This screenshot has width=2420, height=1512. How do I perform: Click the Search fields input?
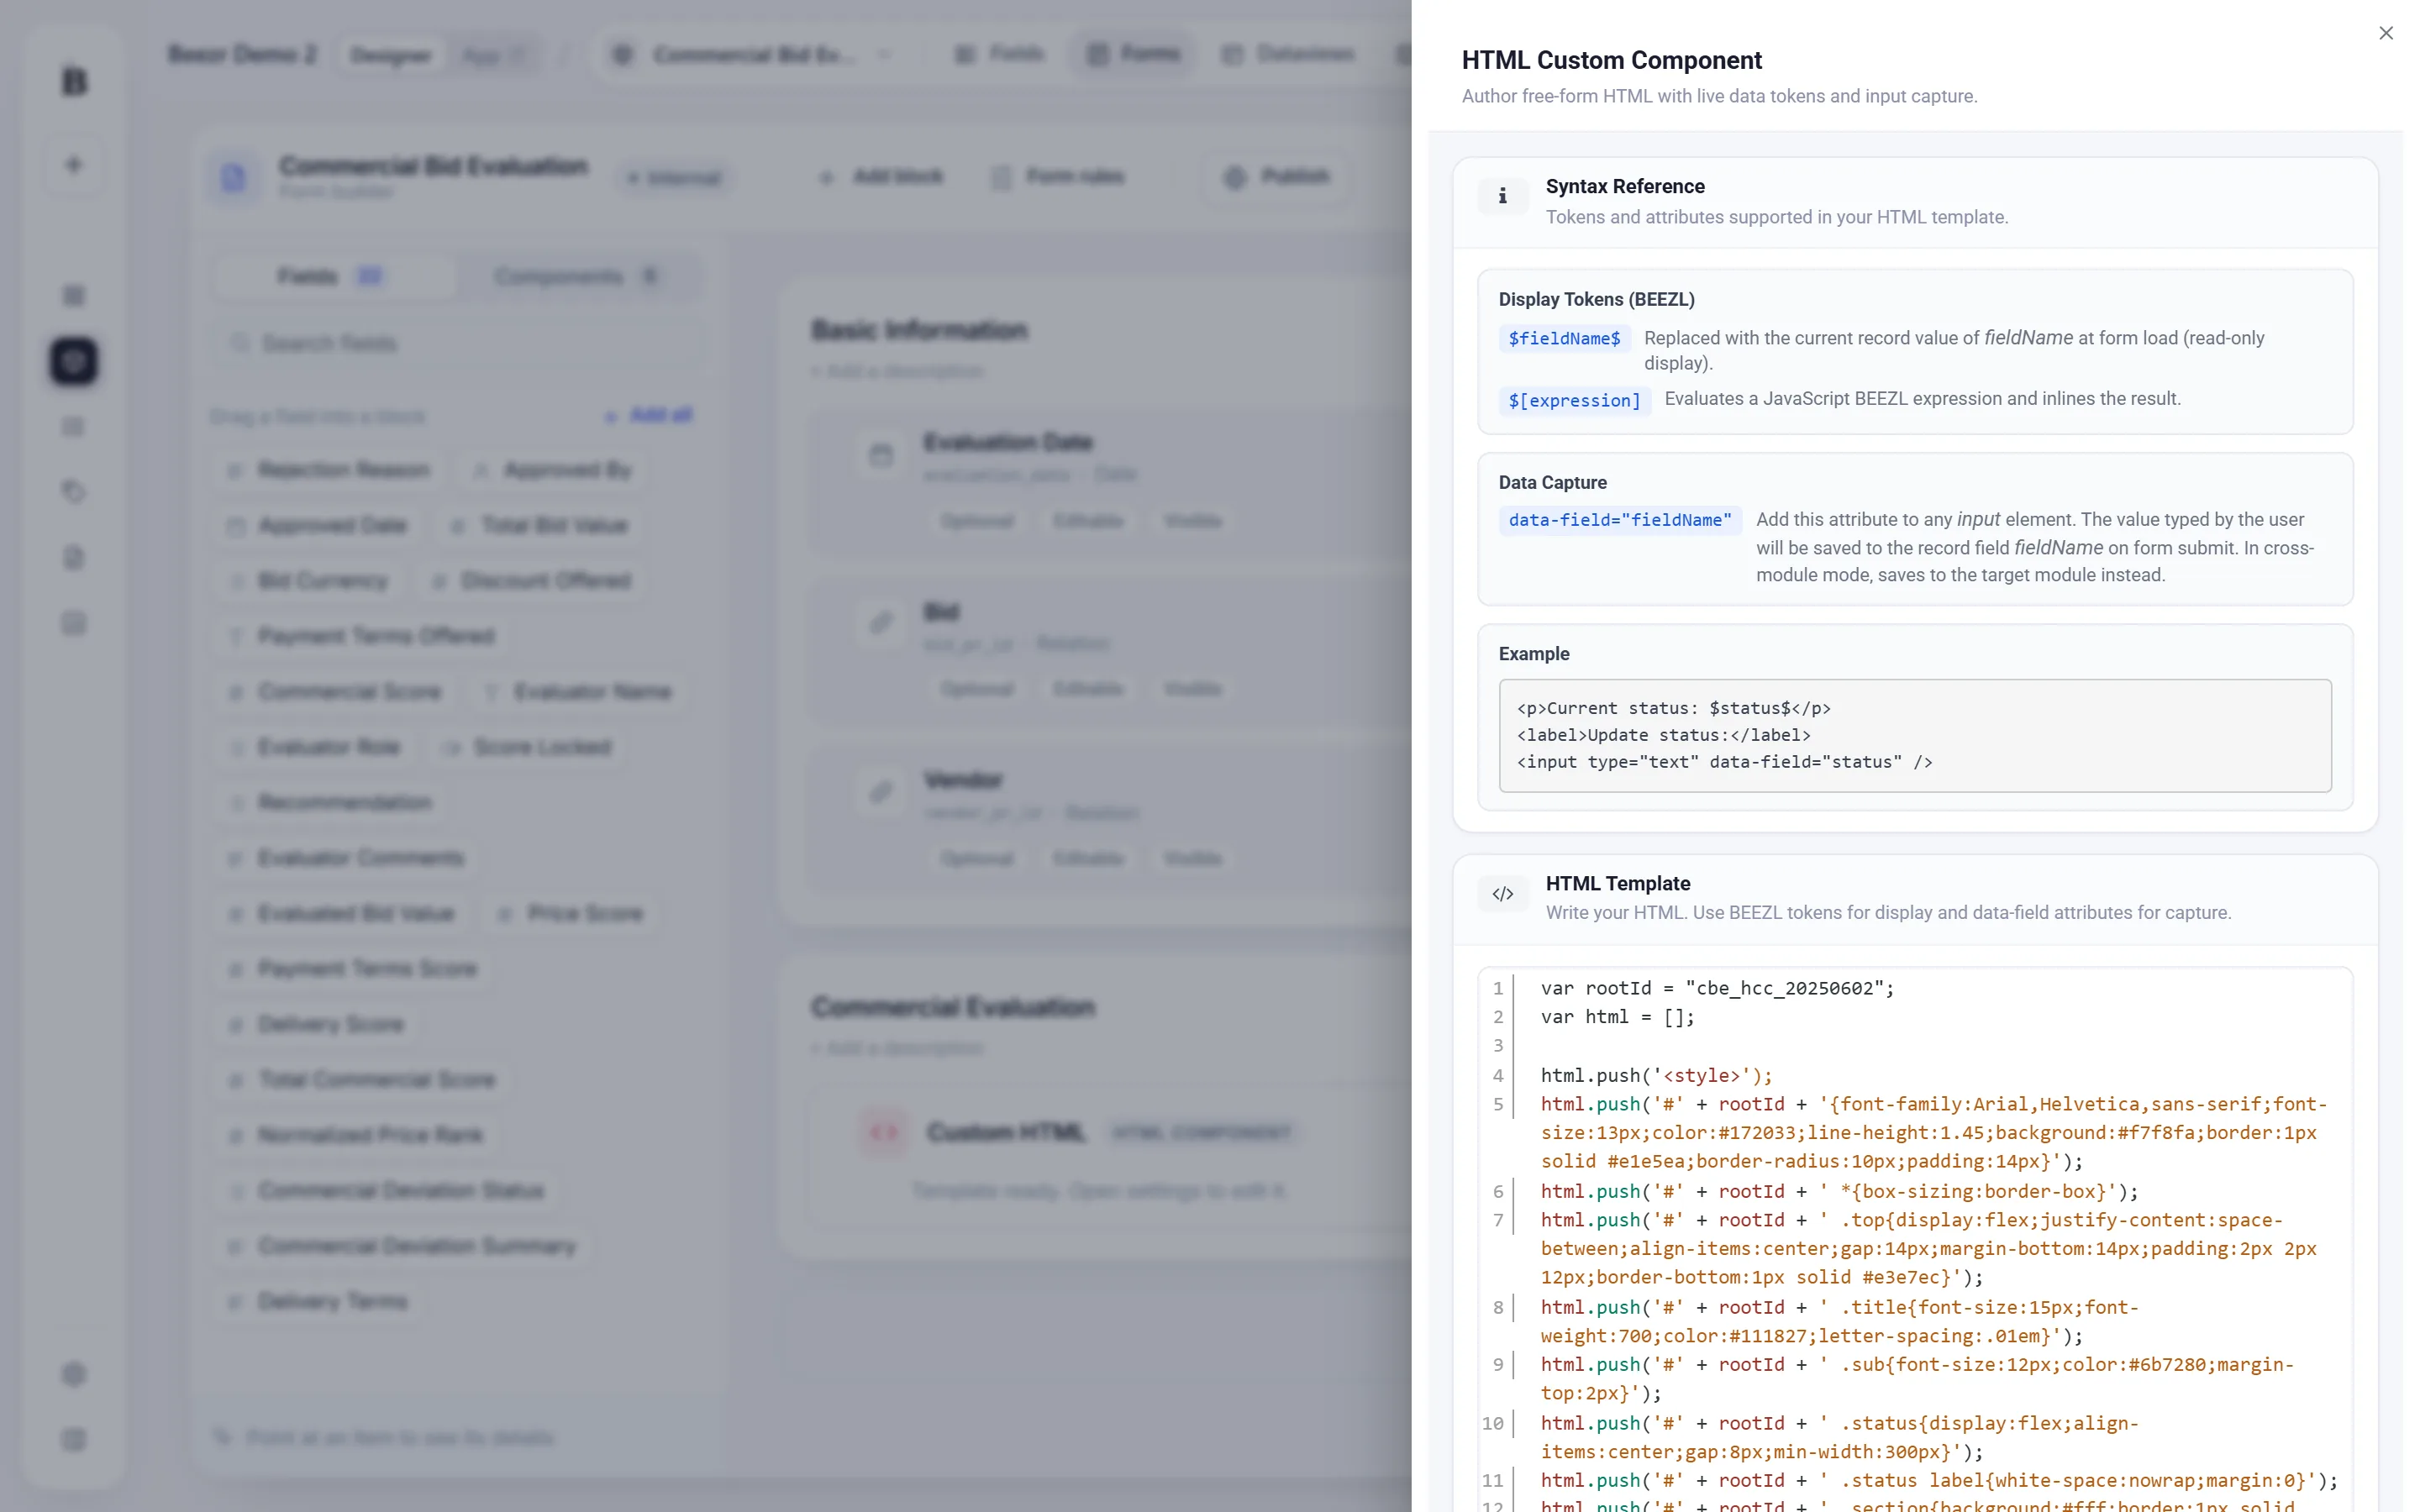458,343
